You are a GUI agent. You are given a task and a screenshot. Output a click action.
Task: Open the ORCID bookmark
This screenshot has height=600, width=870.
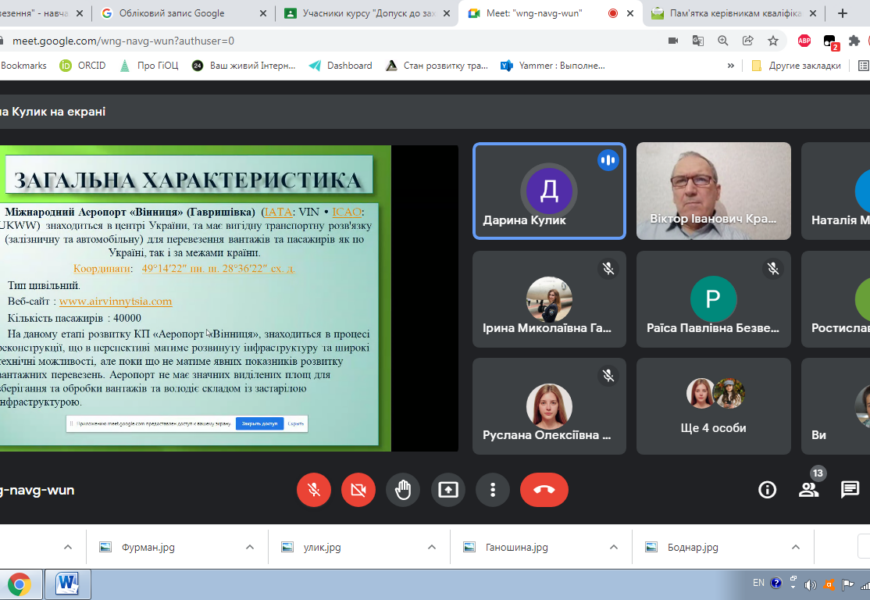tap(82, 65)
